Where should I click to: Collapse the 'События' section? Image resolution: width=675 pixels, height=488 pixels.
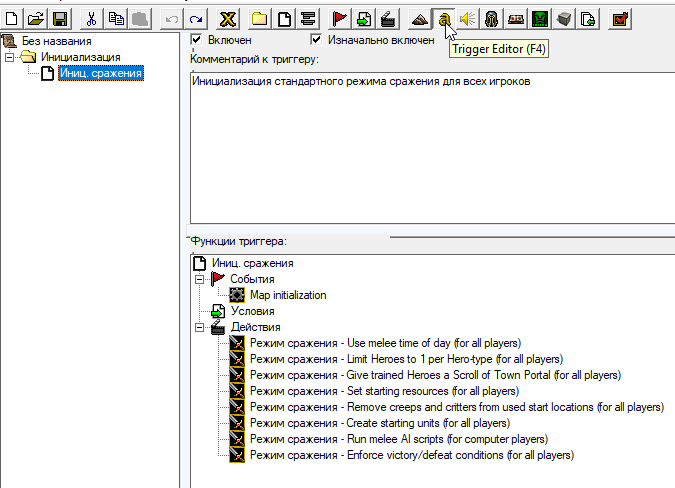(x=199, y=279)
